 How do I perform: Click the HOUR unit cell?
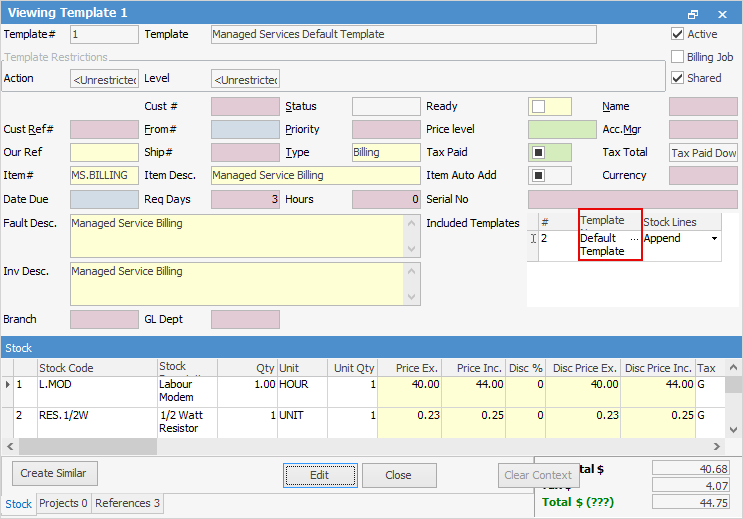[302, 392]
